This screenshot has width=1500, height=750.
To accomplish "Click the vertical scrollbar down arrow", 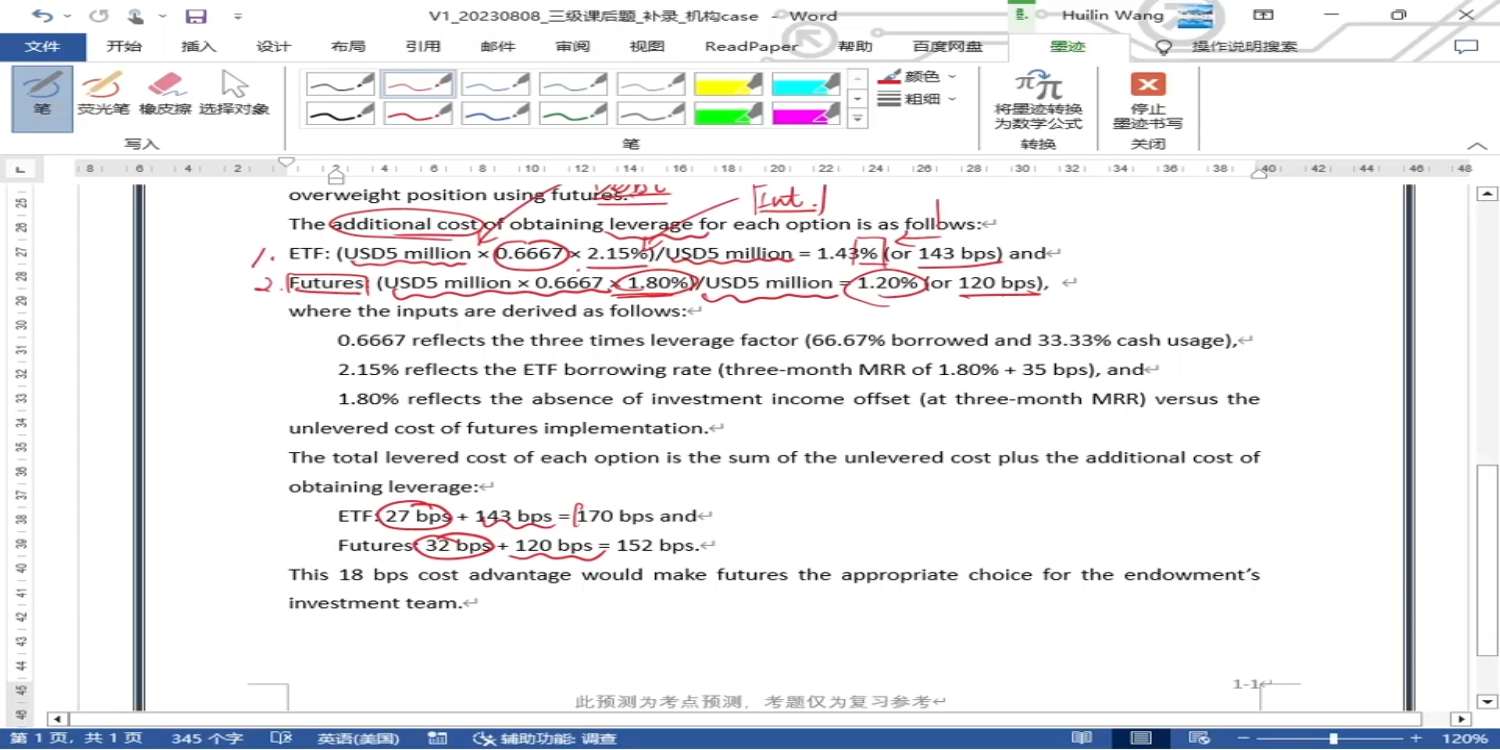I will 1487,701.
